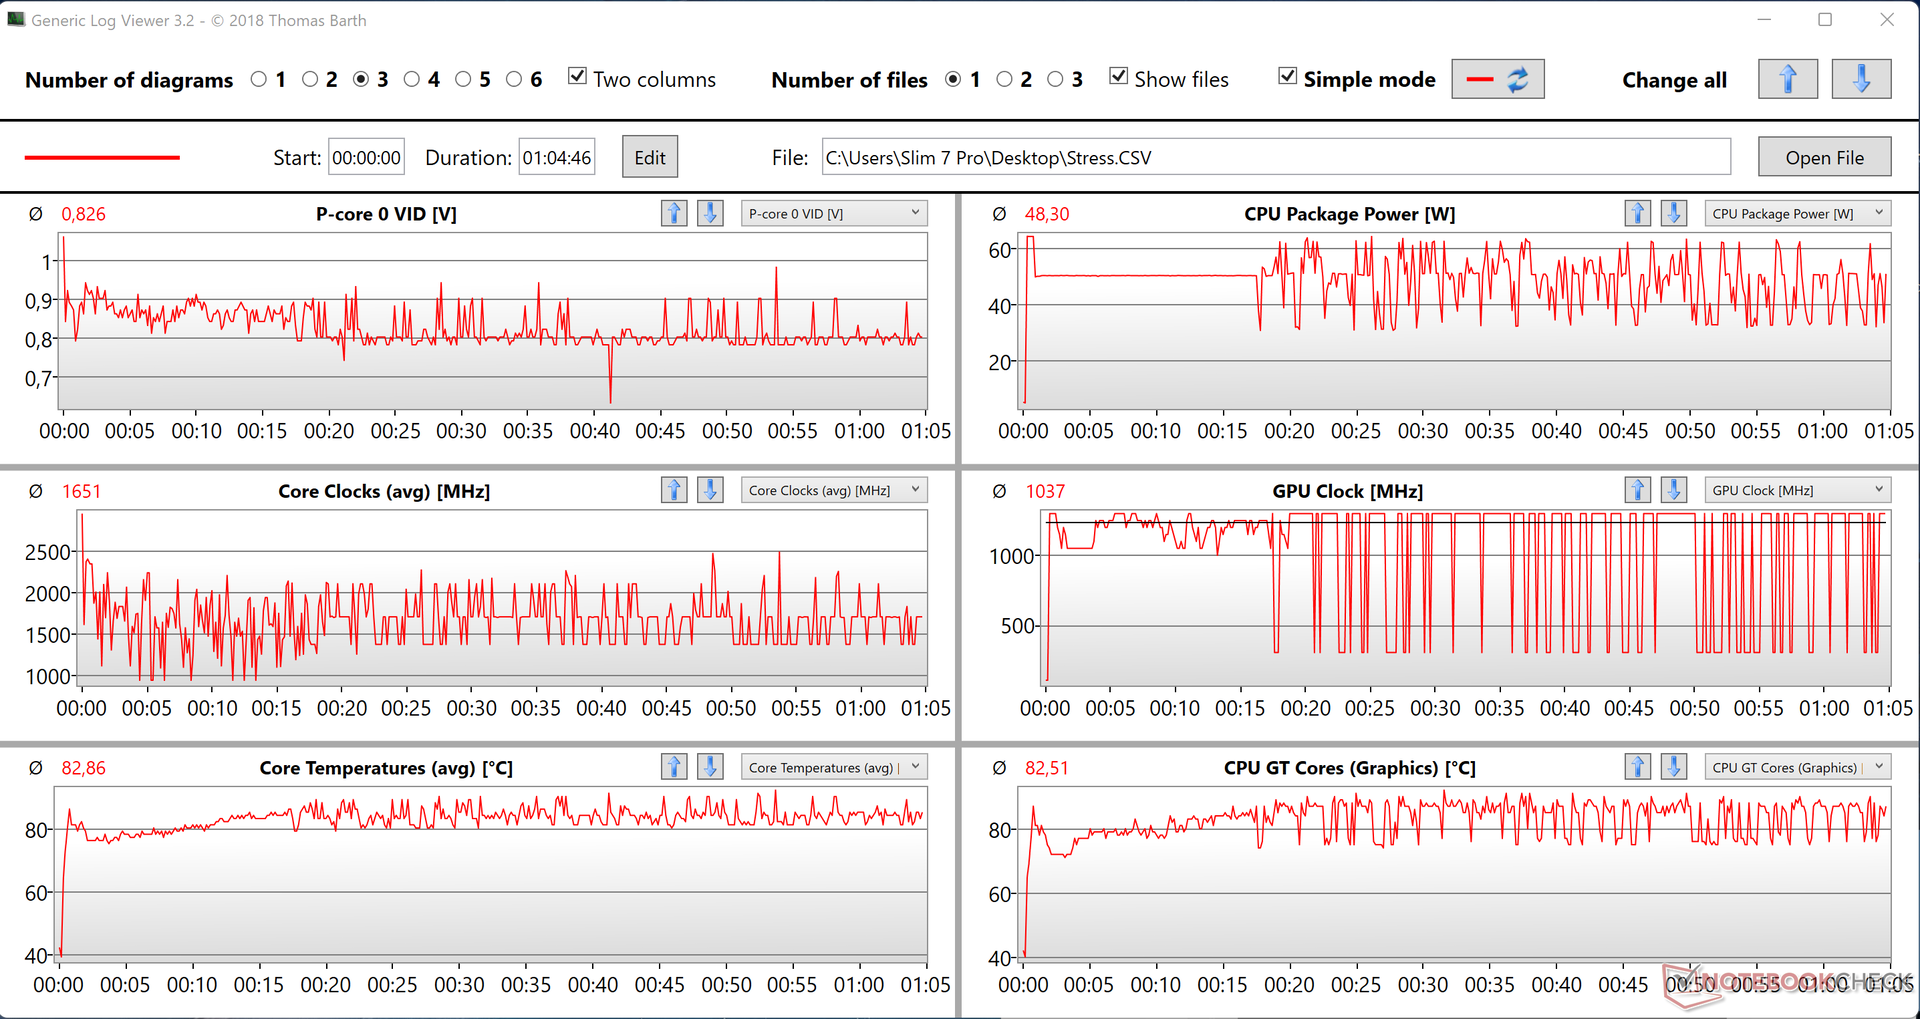Select 2 for number of files
This screenshot has width=1920, height=1019.
pos(1004,79)
